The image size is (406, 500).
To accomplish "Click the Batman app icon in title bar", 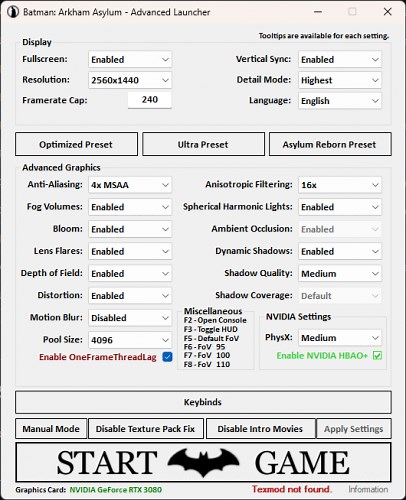I will pyautogui.click(x=13, y=12).
